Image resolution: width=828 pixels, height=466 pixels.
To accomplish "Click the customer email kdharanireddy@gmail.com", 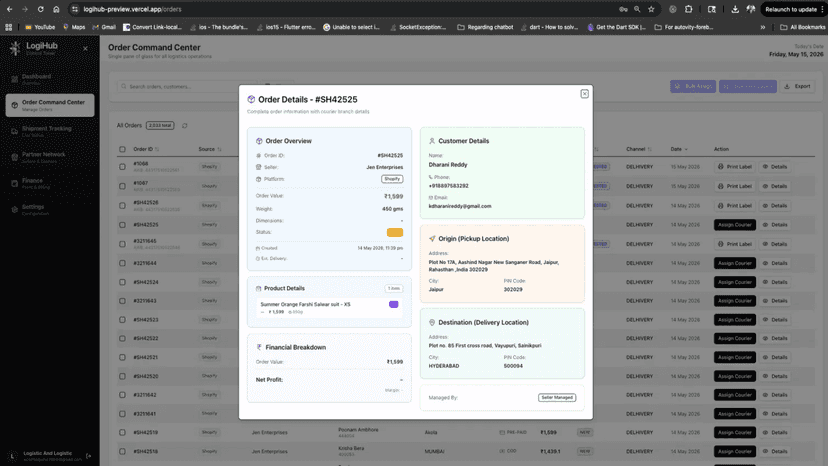I will click(x=460, y=206).
